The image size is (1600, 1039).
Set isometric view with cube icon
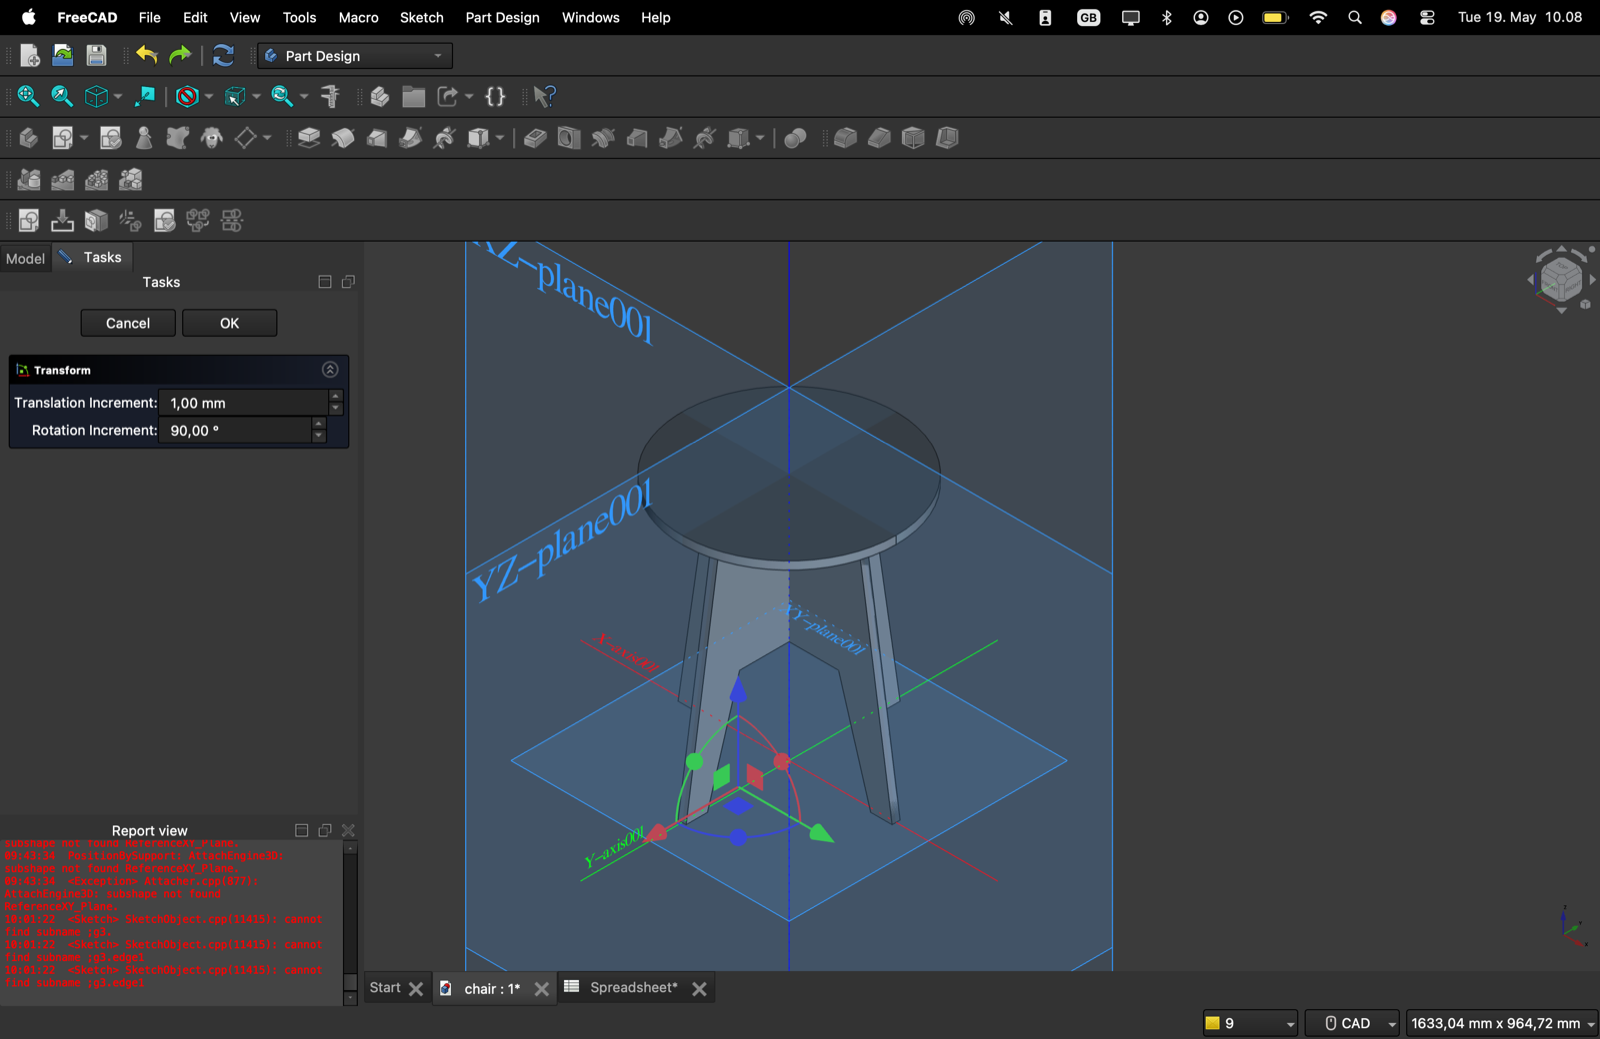pyautogui.click(x=96, y=96)
